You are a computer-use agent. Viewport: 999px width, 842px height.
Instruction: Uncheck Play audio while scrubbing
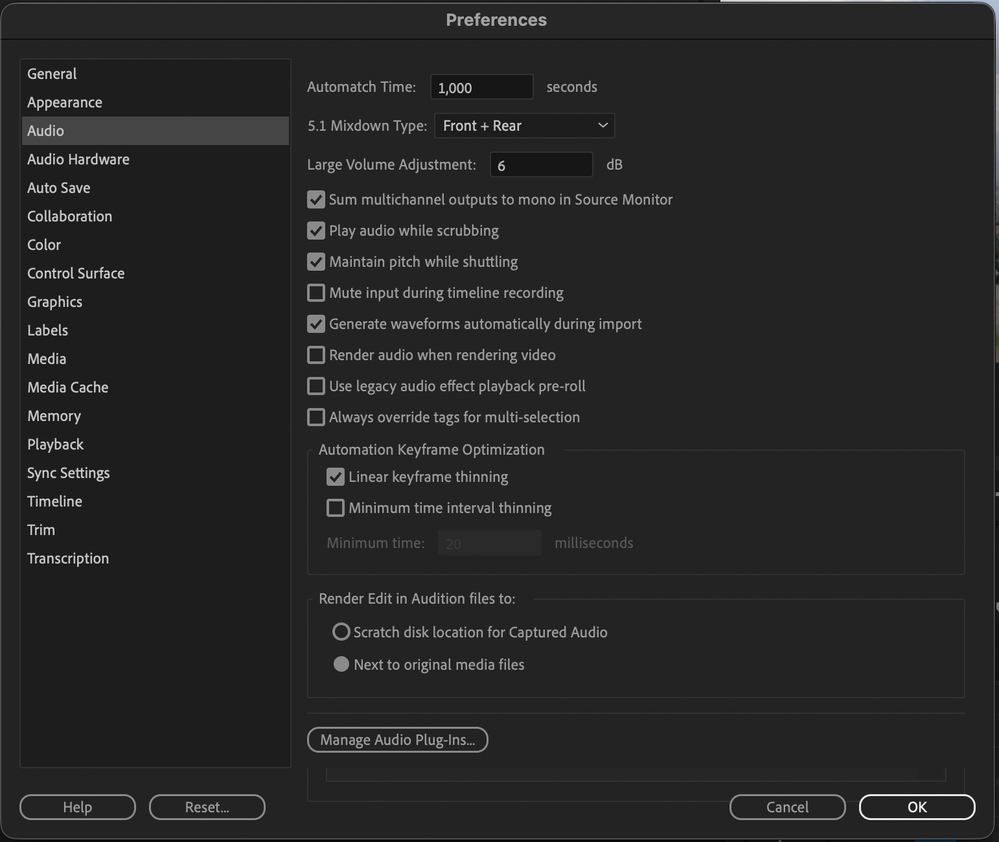(x=316, y=231)
